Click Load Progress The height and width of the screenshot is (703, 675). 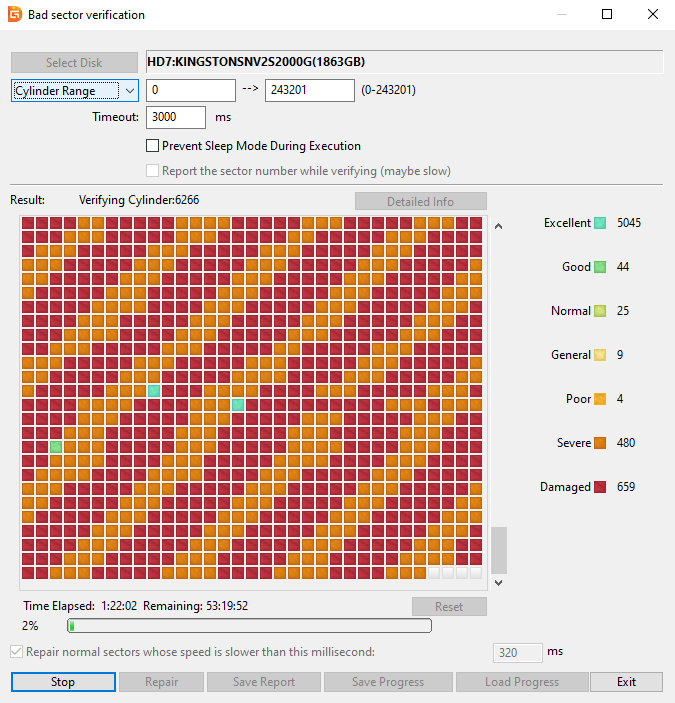click(522, 682)
